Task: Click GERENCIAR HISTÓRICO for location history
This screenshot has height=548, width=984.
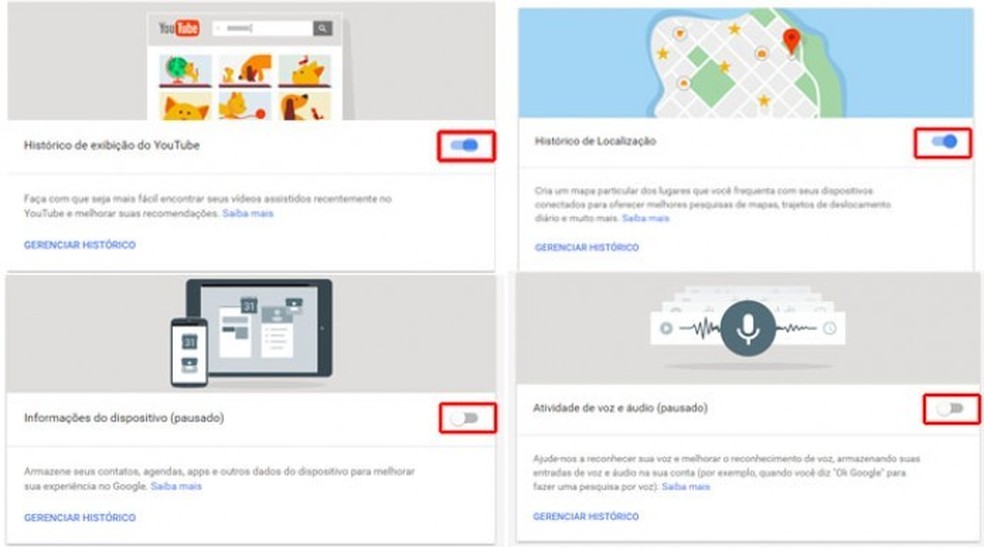Action: 587,247
